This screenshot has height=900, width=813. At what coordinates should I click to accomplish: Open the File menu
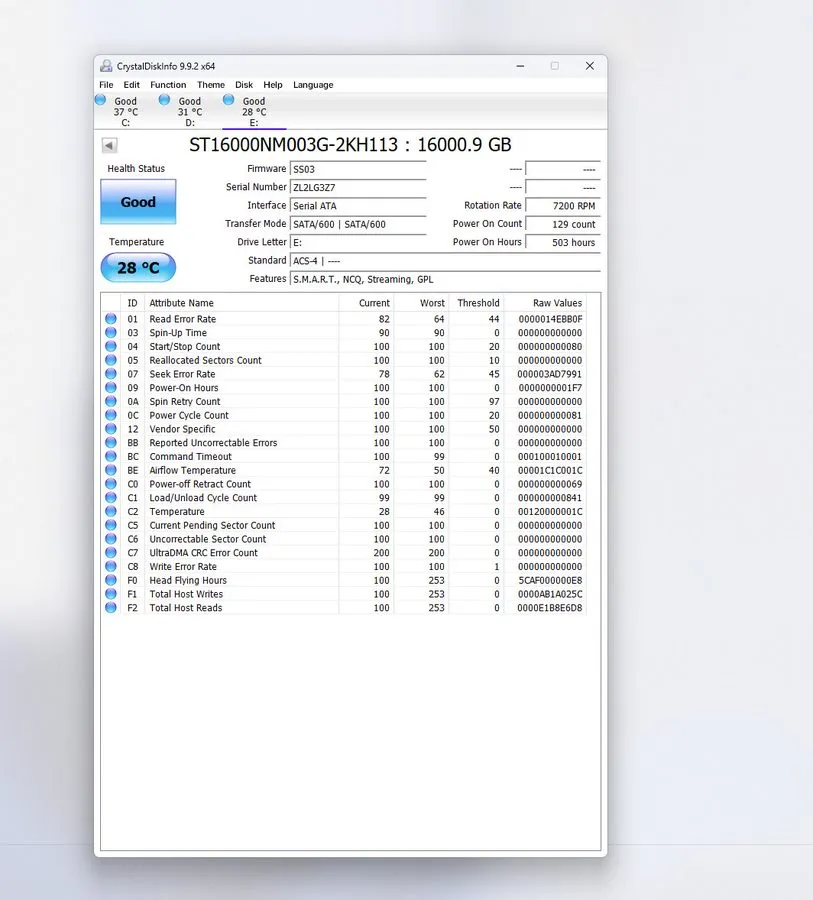click(x=106, y=85)
